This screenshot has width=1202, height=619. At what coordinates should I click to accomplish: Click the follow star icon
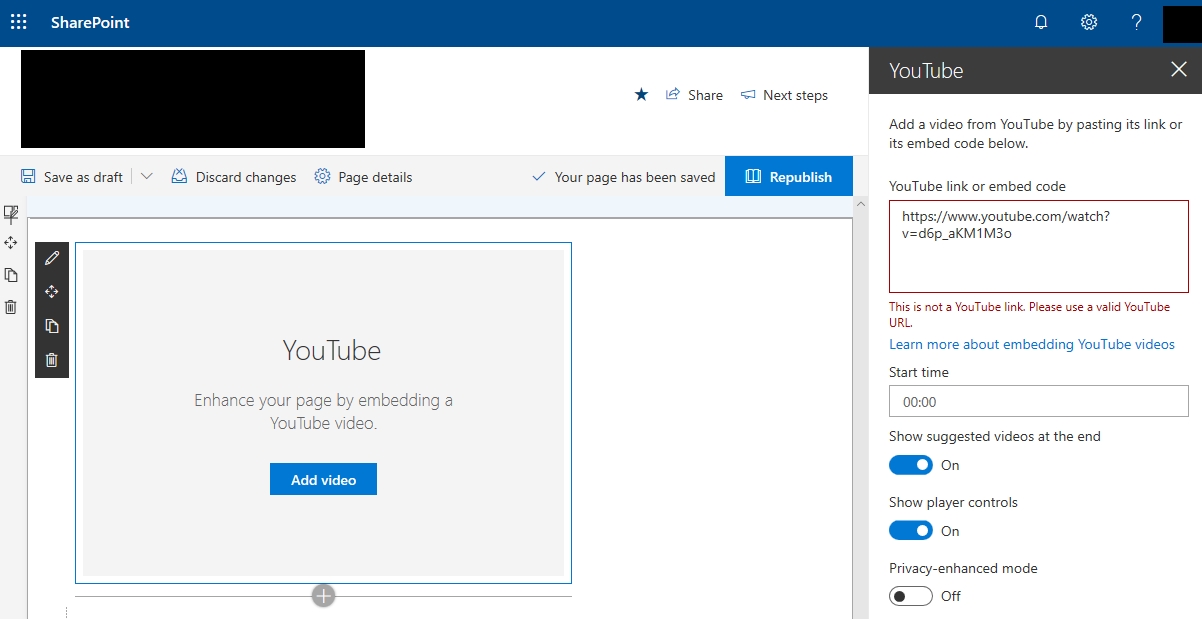click(642, 95)
